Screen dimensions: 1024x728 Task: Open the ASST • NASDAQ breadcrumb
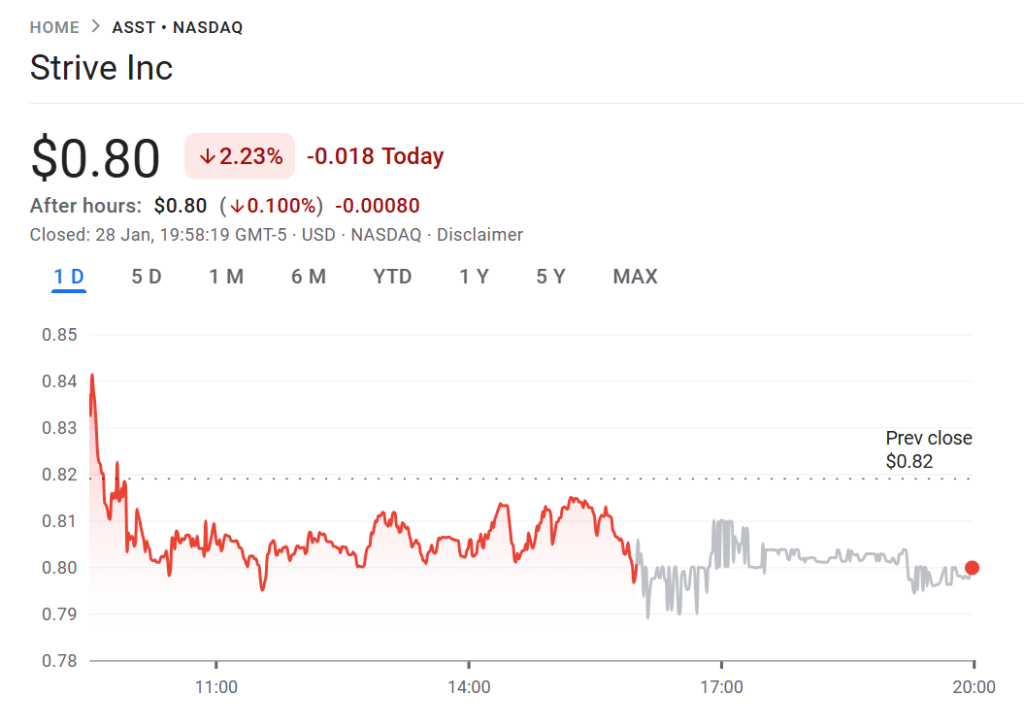pos(177,28)
